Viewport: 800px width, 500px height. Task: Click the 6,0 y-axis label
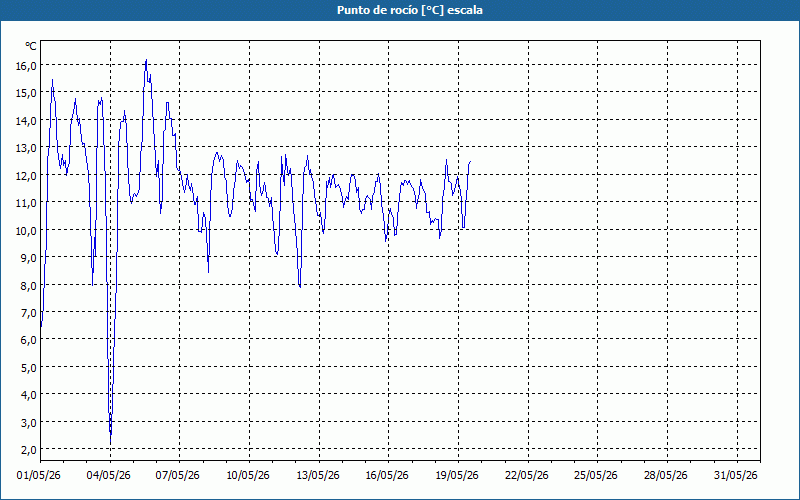pyautogui.click(x=29, y=340)
